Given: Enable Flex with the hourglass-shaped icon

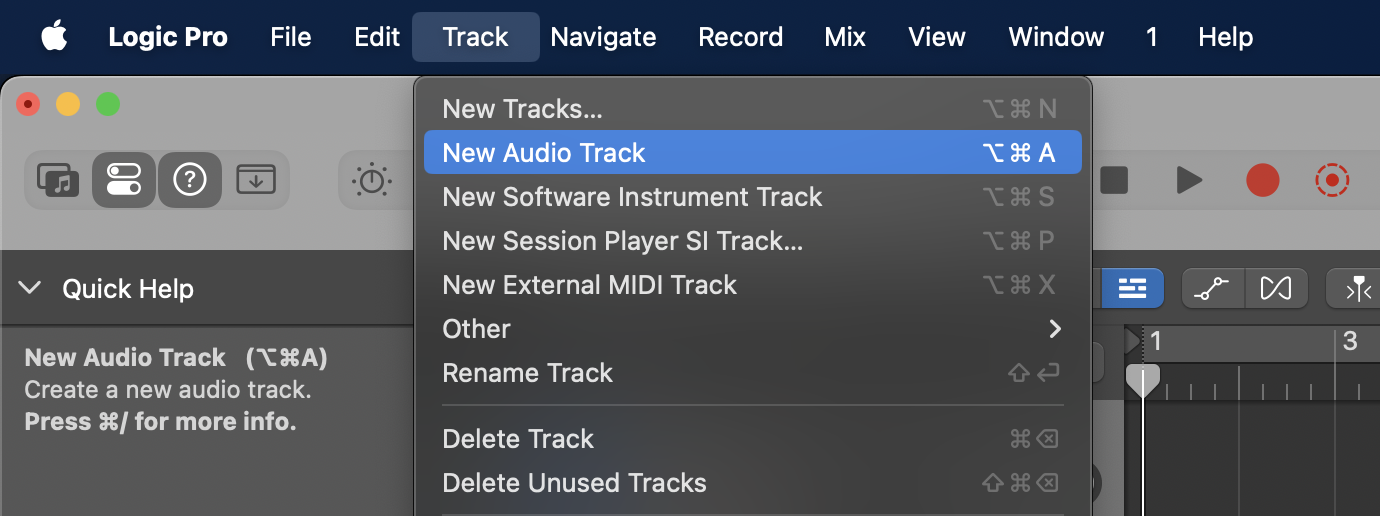Looking at the screenshot, I should tap(1276, 289).
